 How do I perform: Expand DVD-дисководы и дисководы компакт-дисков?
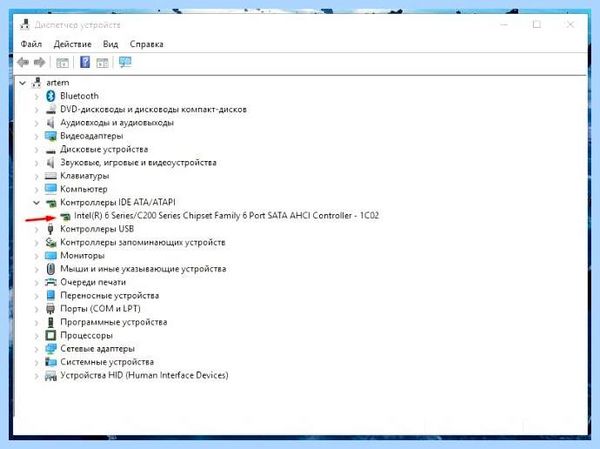[37, 110]
